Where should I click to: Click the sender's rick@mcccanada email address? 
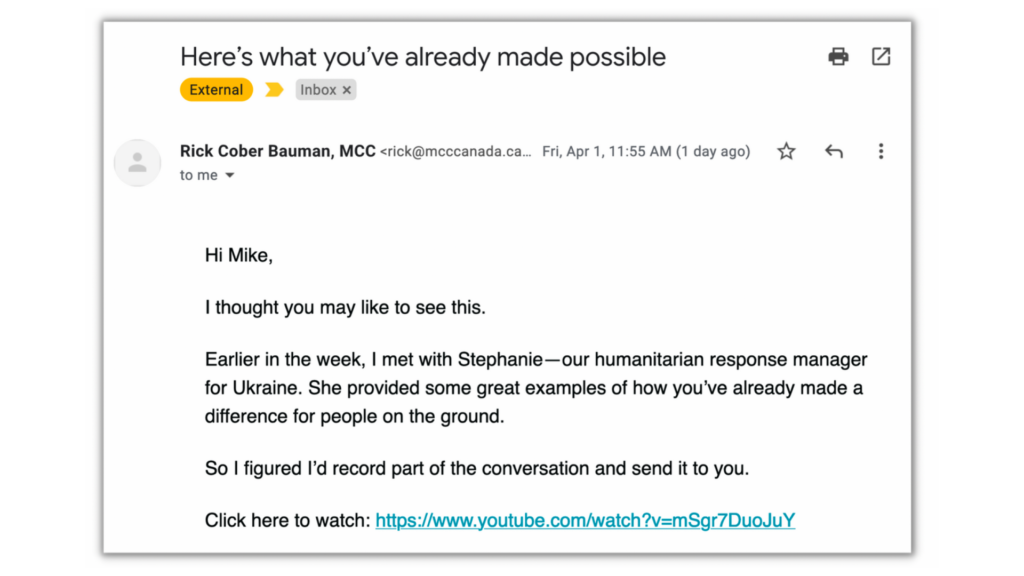(x=456, y=152)
